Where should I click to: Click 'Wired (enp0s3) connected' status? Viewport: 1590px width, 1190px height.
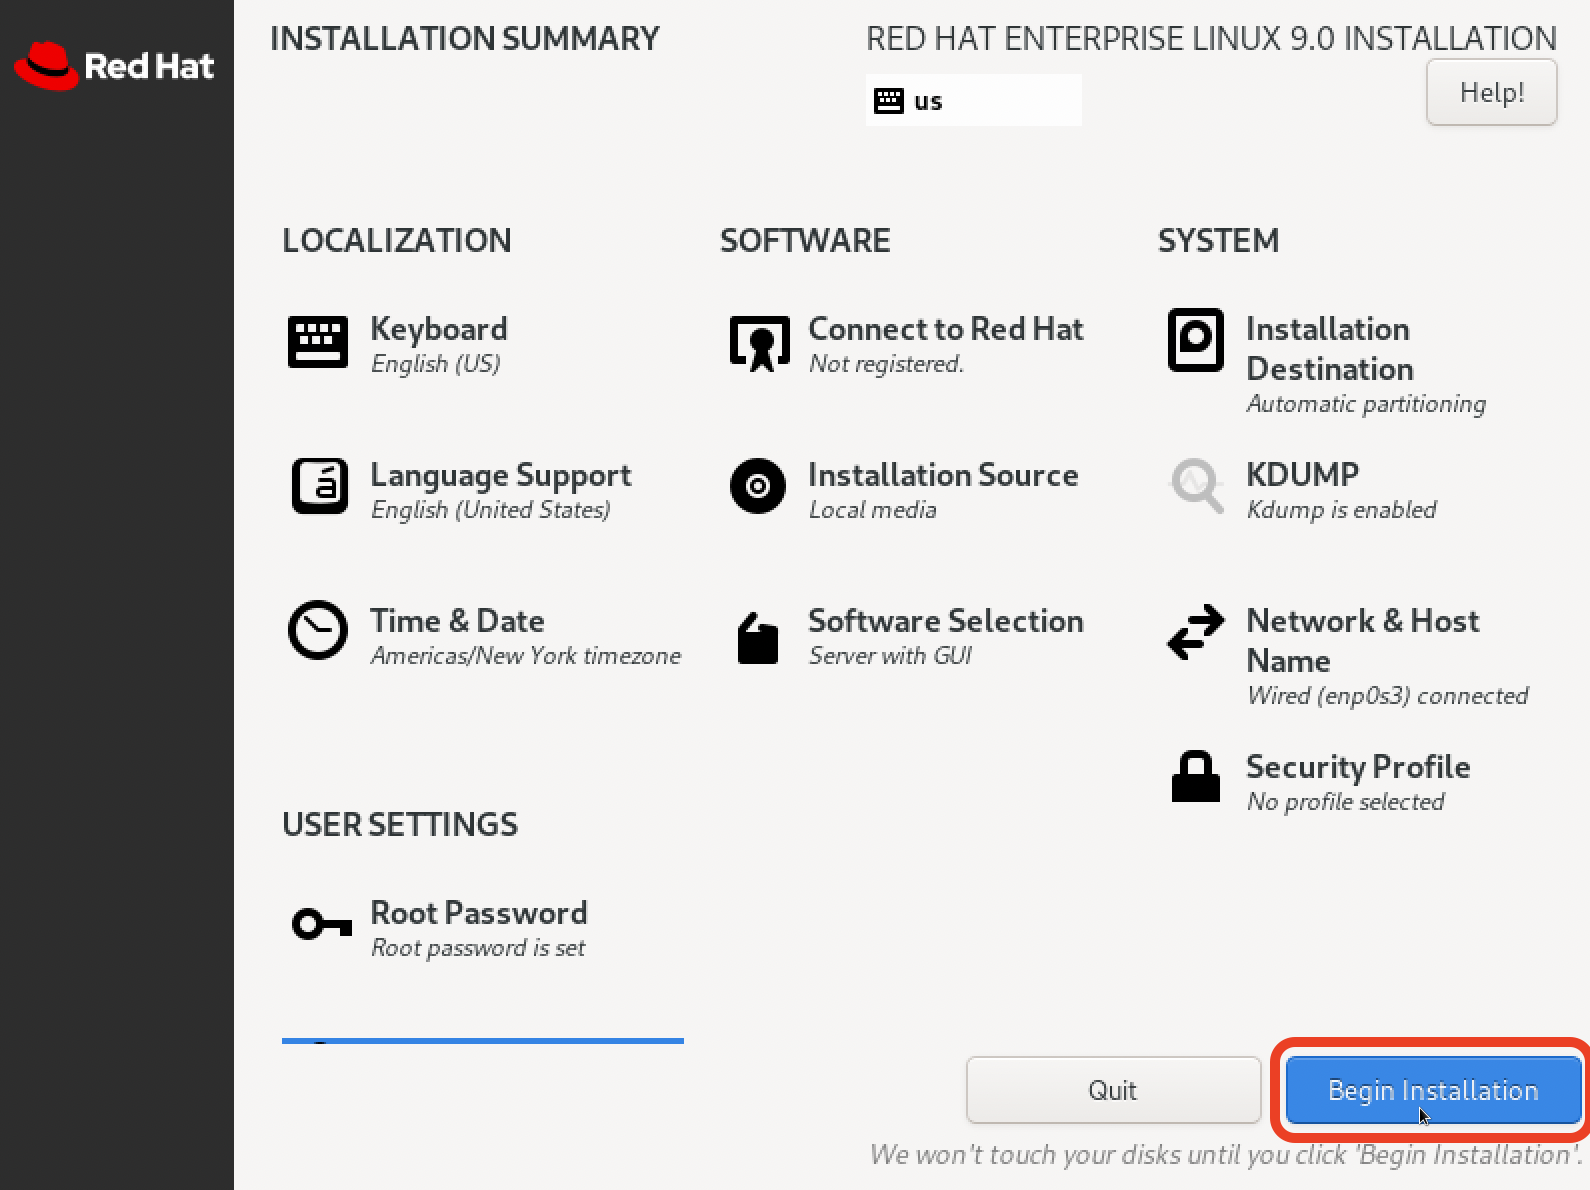click(x=1388, y=696)
